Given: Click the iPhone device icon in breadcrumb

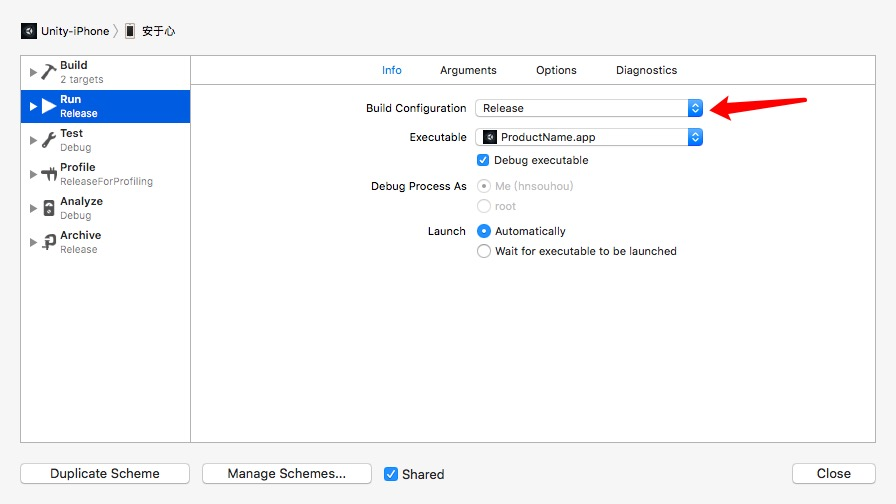Looking at the screenshot, I should click(x=130, y=31).
